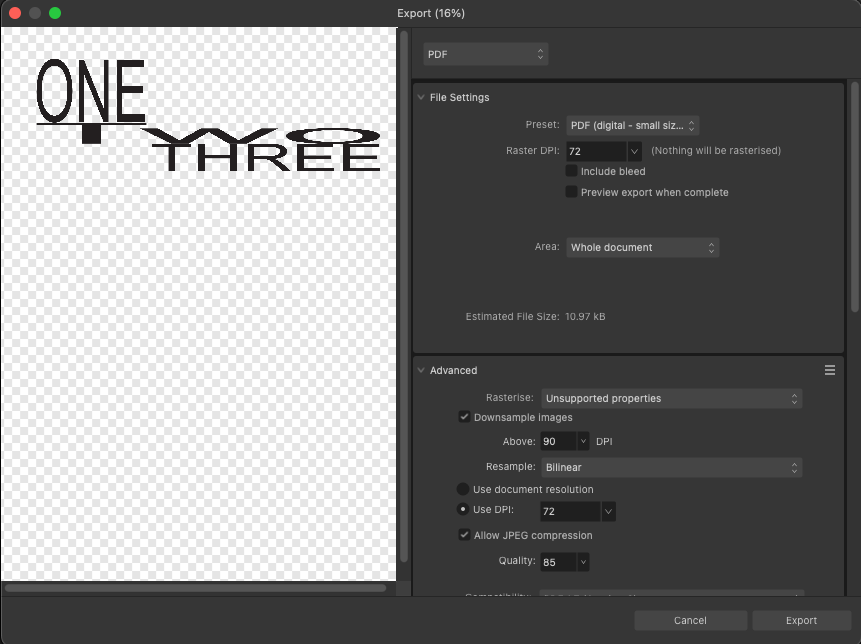This screenshot has height=644, width=861.
Task: Select Use document resolution radio button
Action: coord(463,490)
